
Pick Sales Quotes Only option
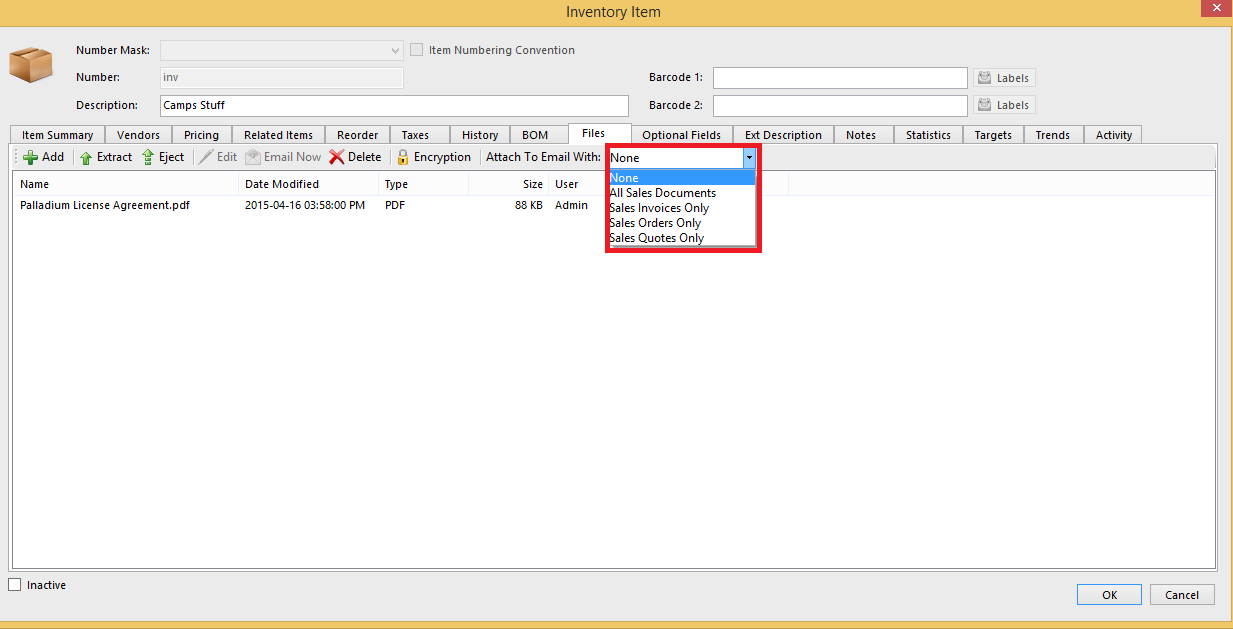click(656, 238)
